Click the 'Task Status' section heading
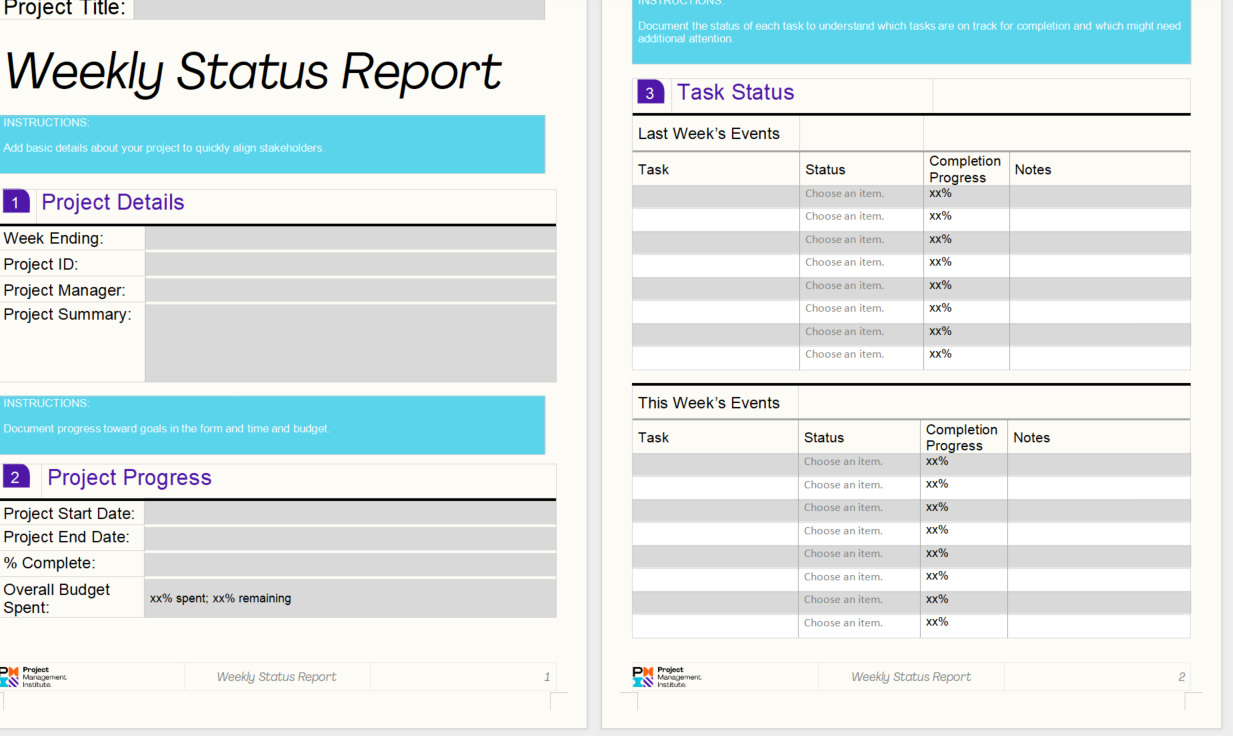Screen dimensions: 1233x736 click(735, 92)
